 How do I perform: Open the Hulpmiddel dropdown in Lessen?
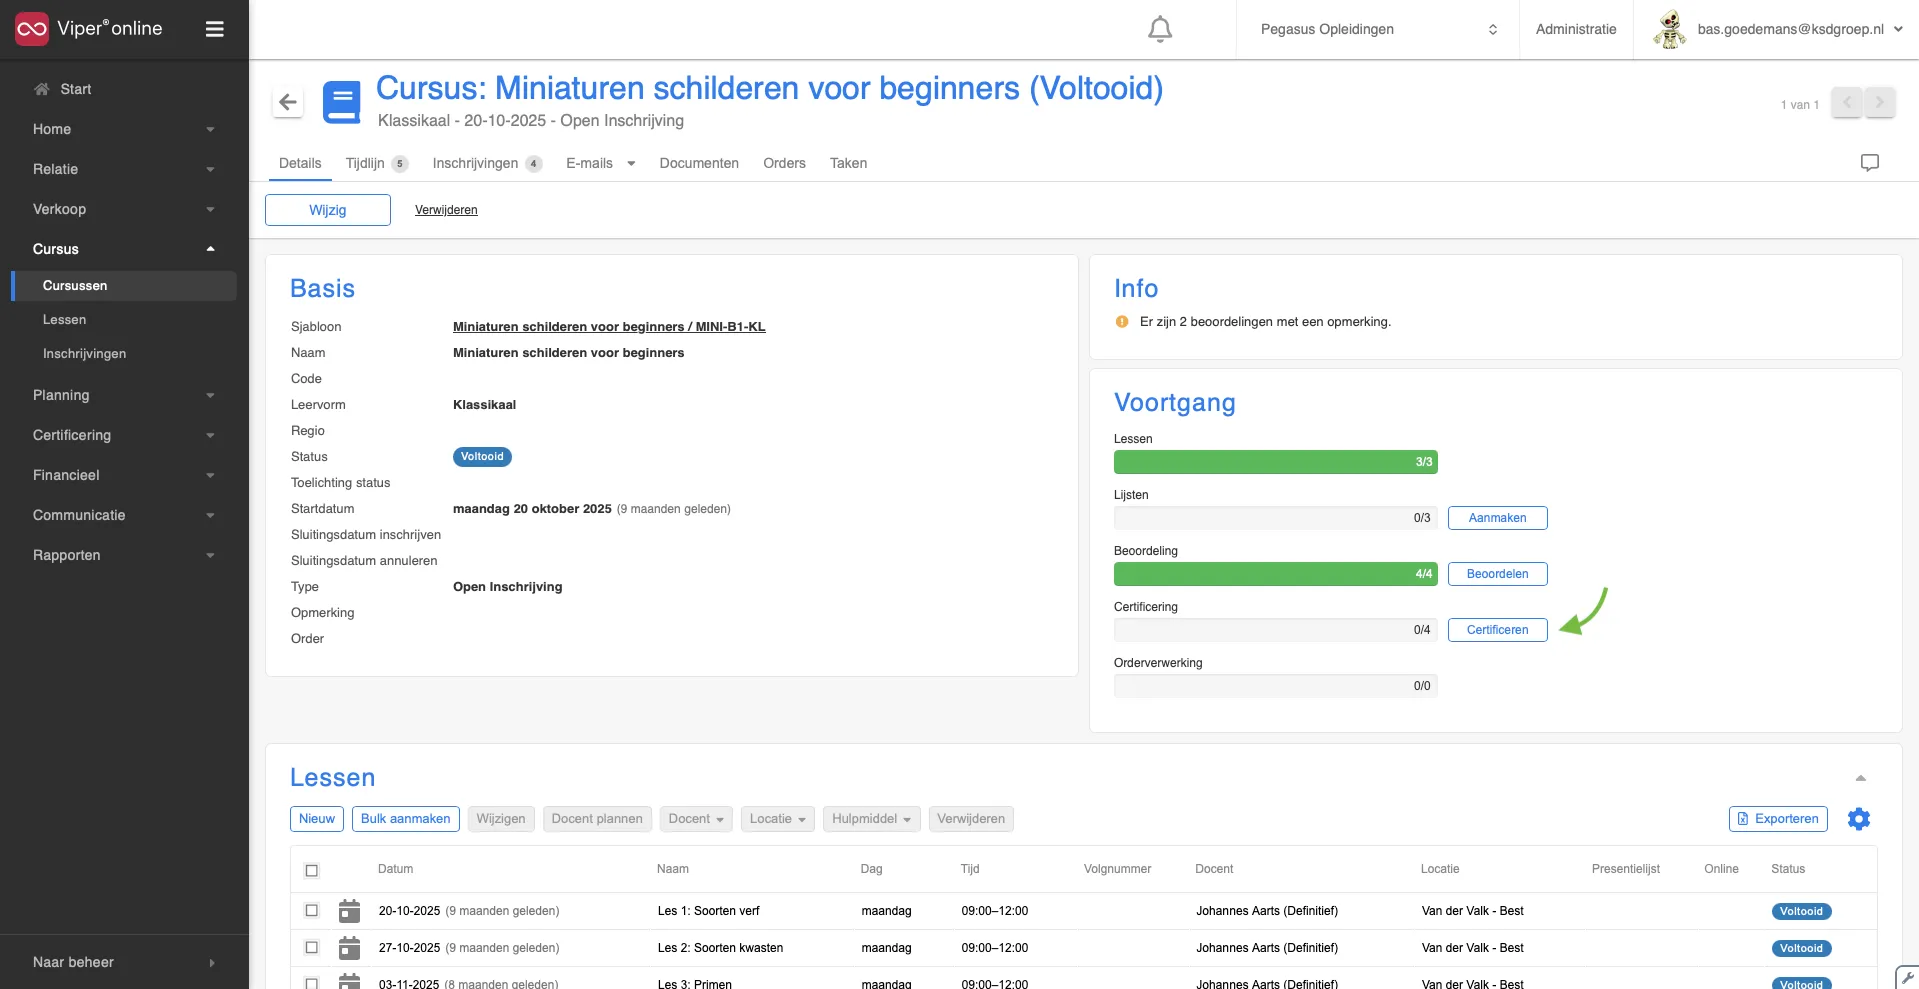pyautogui.click(x=872, y=819)
